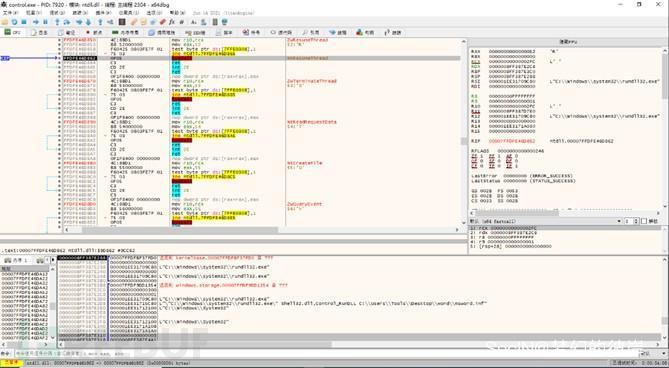Viewport: 669px width, 368px height.
Task: Adjust the argument count spinner
Action: click(632, 221)
